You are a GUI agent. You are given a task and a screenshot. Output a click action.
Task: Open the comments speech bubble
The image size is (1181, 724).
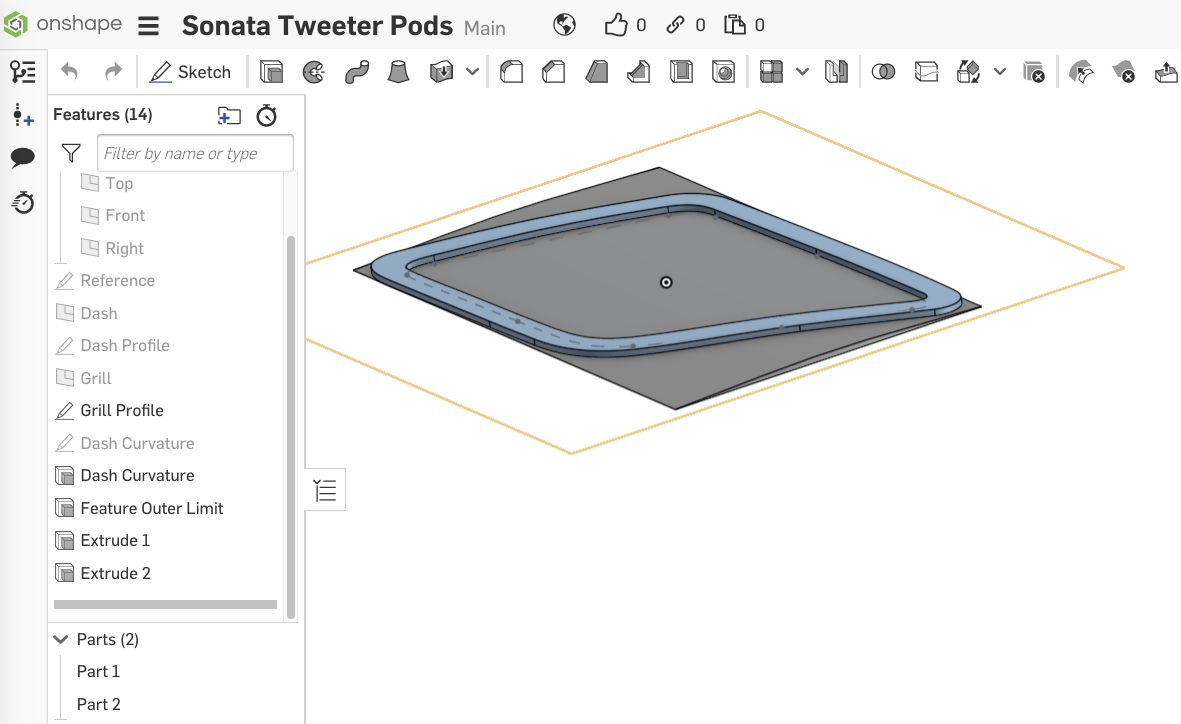click(23, 157)
